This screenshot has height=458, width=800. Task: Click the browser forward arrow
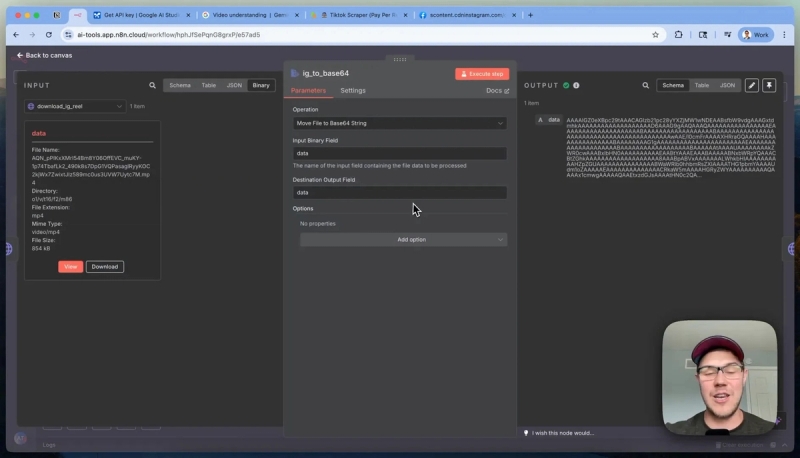(x=32, y=35)
